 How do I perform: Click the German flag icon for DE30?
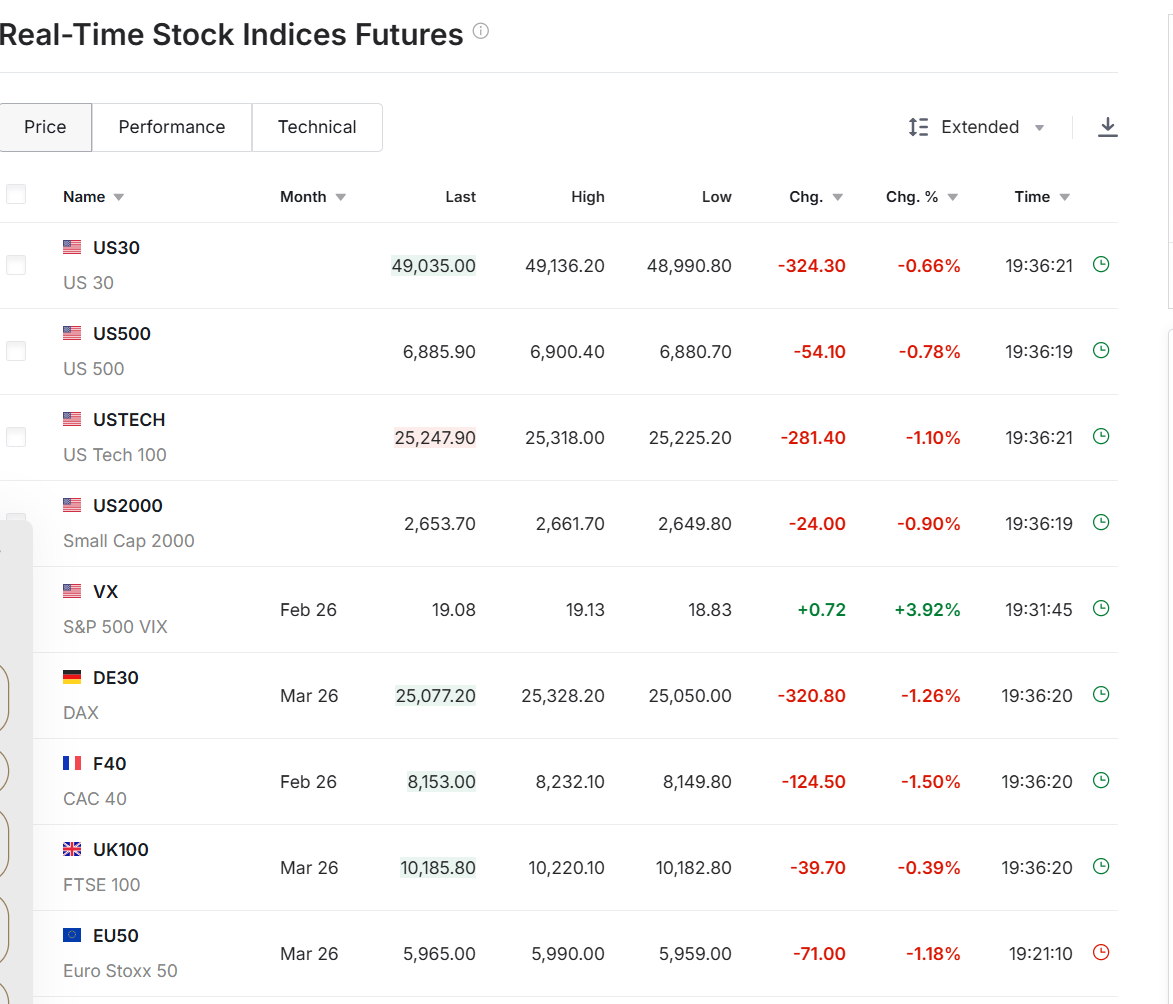(72, 678)
